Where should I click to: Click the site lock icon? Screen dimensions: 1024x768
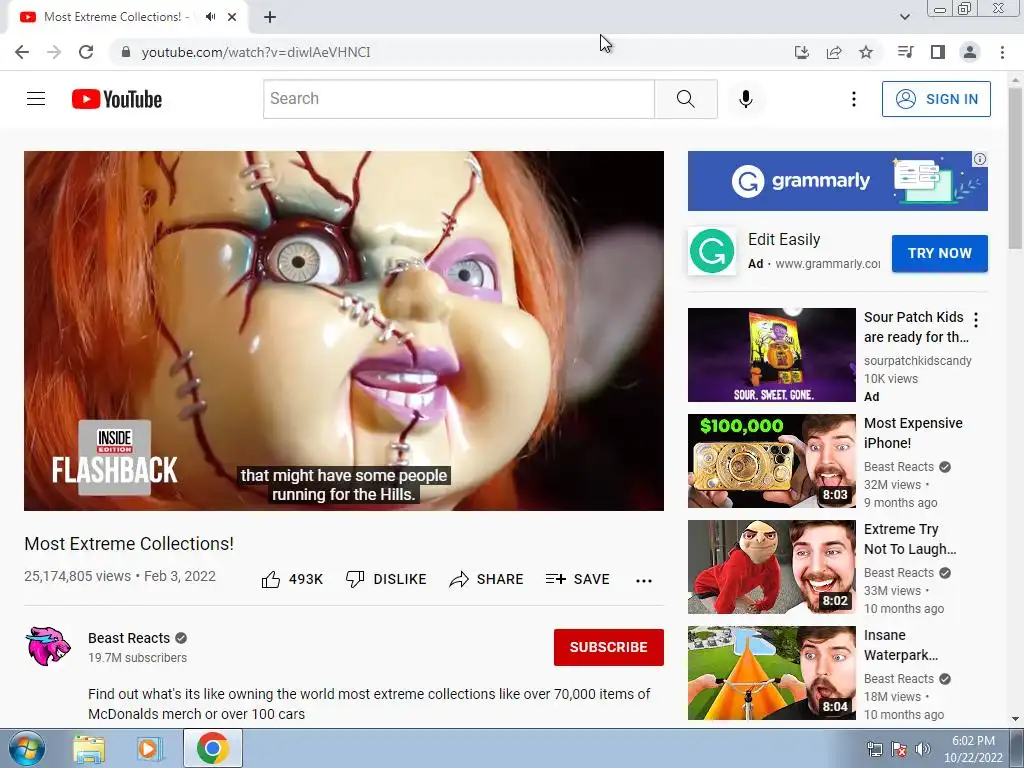click(126, 52)
